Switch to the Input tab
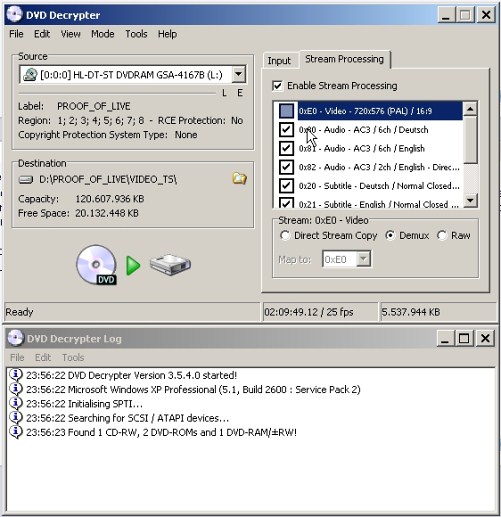The width and height of the screenshot is (501, 517). pos(279,61)
